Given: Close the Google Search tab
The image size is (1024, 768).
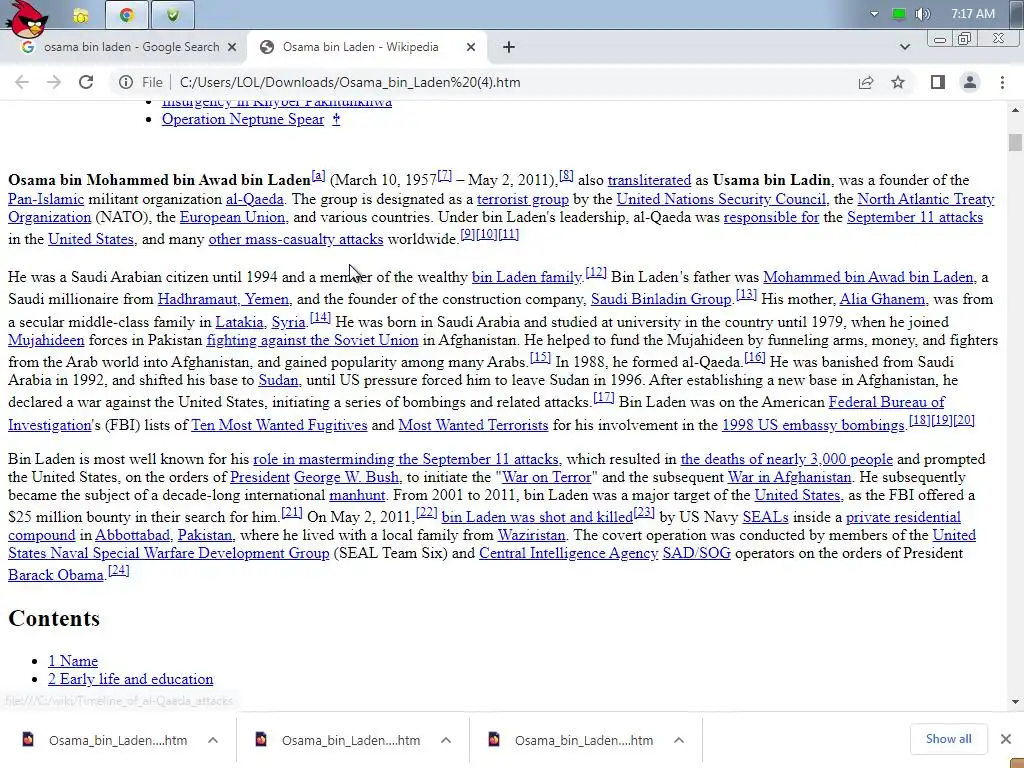Looking at the screenshot, I should click(x=232, y=47).
